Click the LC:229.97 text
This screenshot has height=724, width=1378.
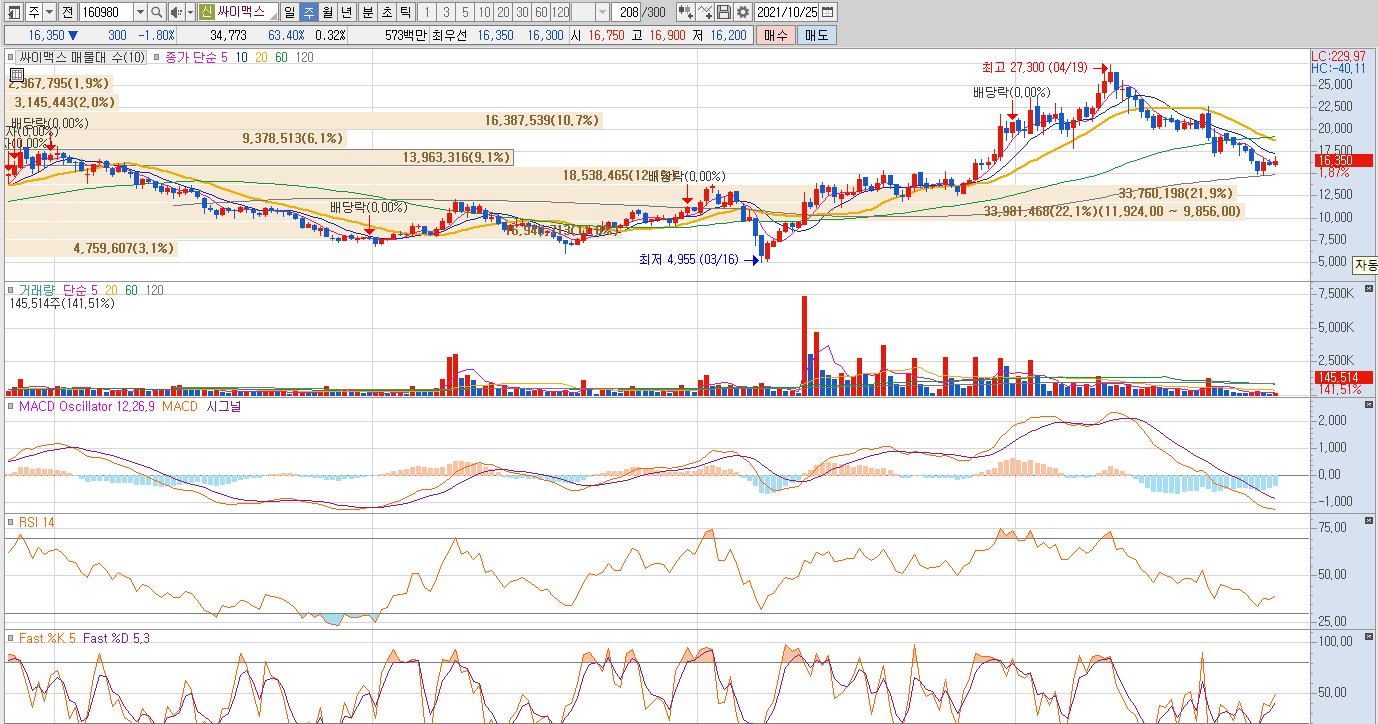[1338, 56]
